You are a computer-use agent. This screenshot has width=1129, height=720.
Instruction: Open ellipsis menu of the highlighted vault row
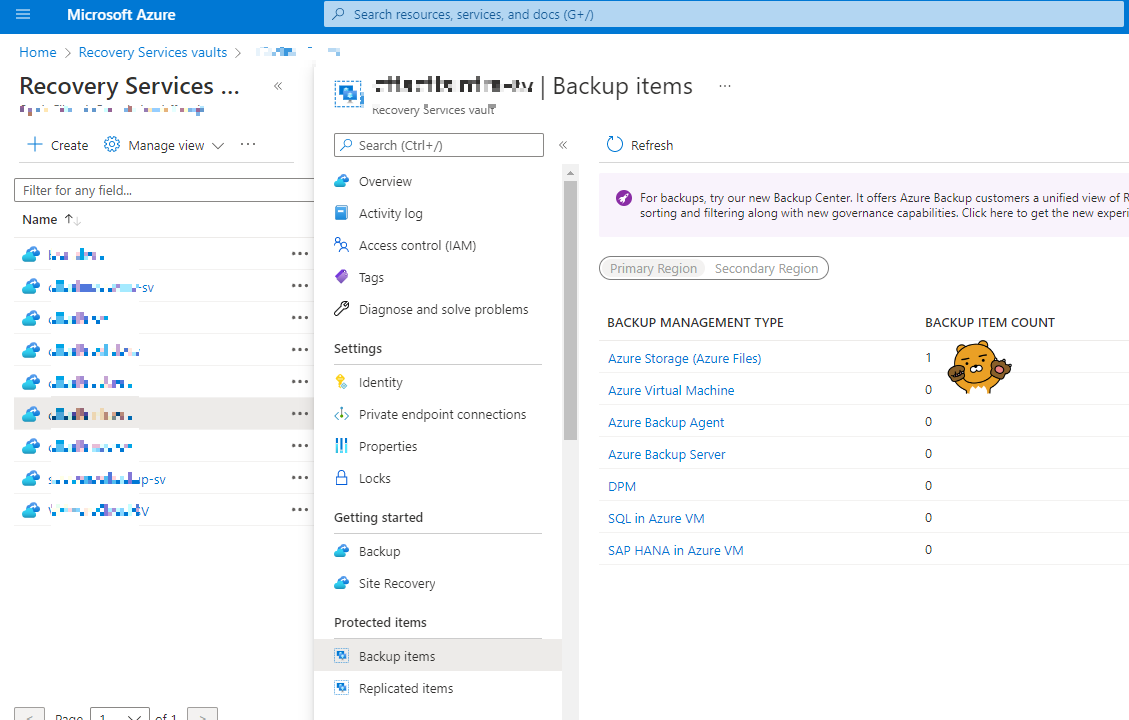pos(300,414)
